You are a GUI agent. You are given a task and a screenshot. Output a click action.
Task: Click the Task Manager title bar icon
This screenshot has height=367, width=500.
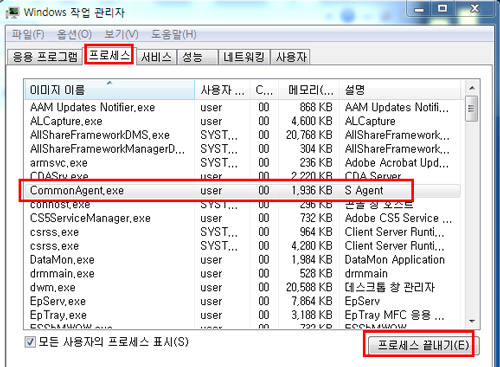(13, 12)
